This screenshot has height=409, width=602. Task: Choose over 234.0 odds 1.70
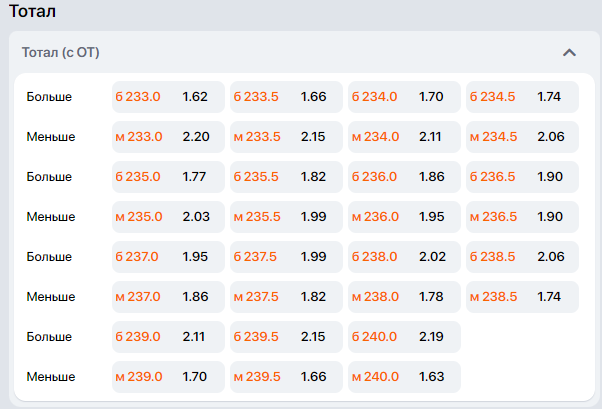(404, 97)
